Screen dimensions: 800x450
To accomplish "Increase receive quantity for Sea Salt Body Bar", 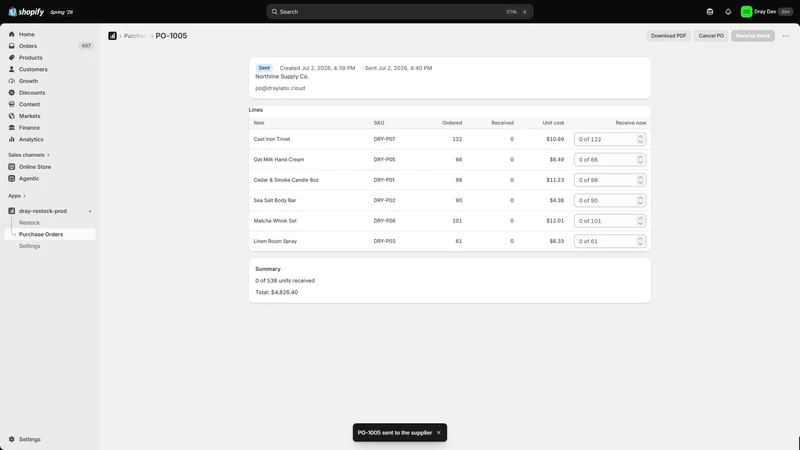I will coord(640,198).
